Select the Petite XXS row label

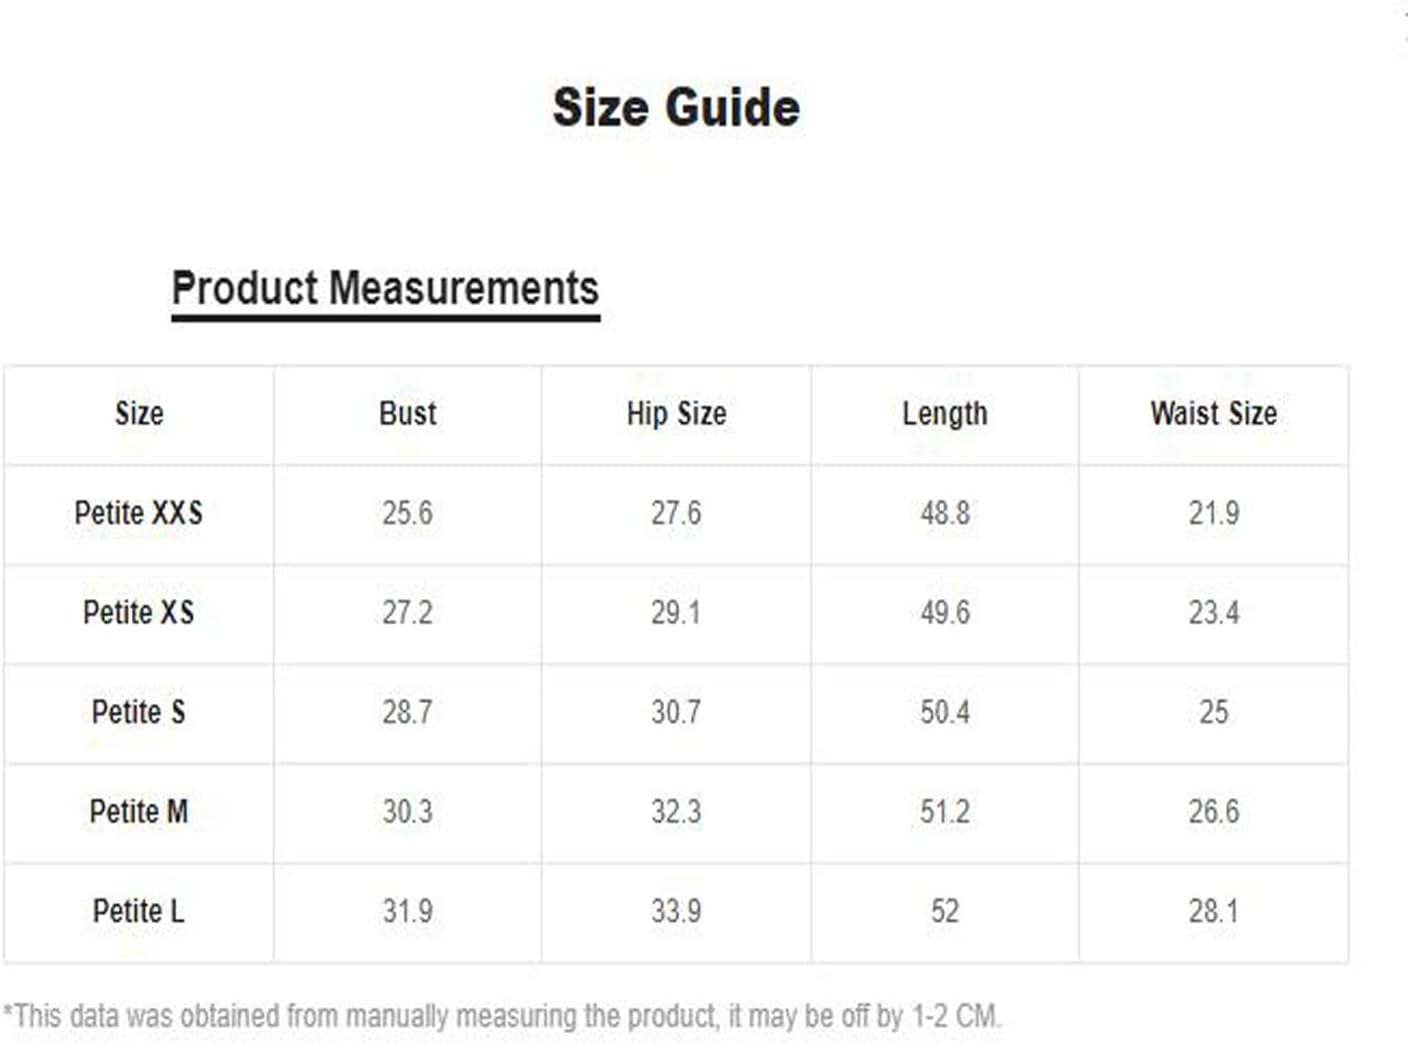[139, 513]
